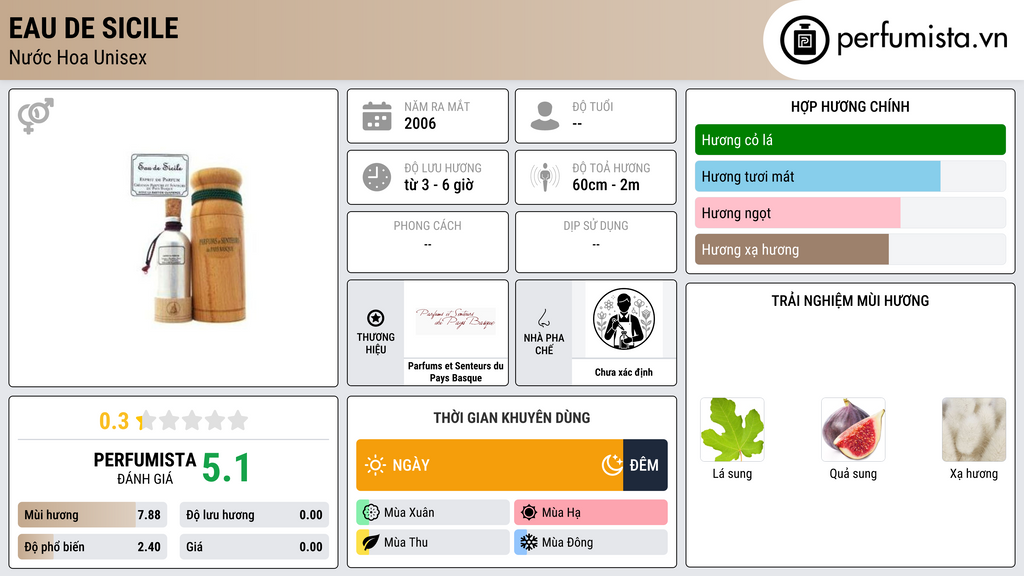Viewport: 1024px width, 576px height.
Task: Click the Mùa Đông season label
Action: [567, 542]
